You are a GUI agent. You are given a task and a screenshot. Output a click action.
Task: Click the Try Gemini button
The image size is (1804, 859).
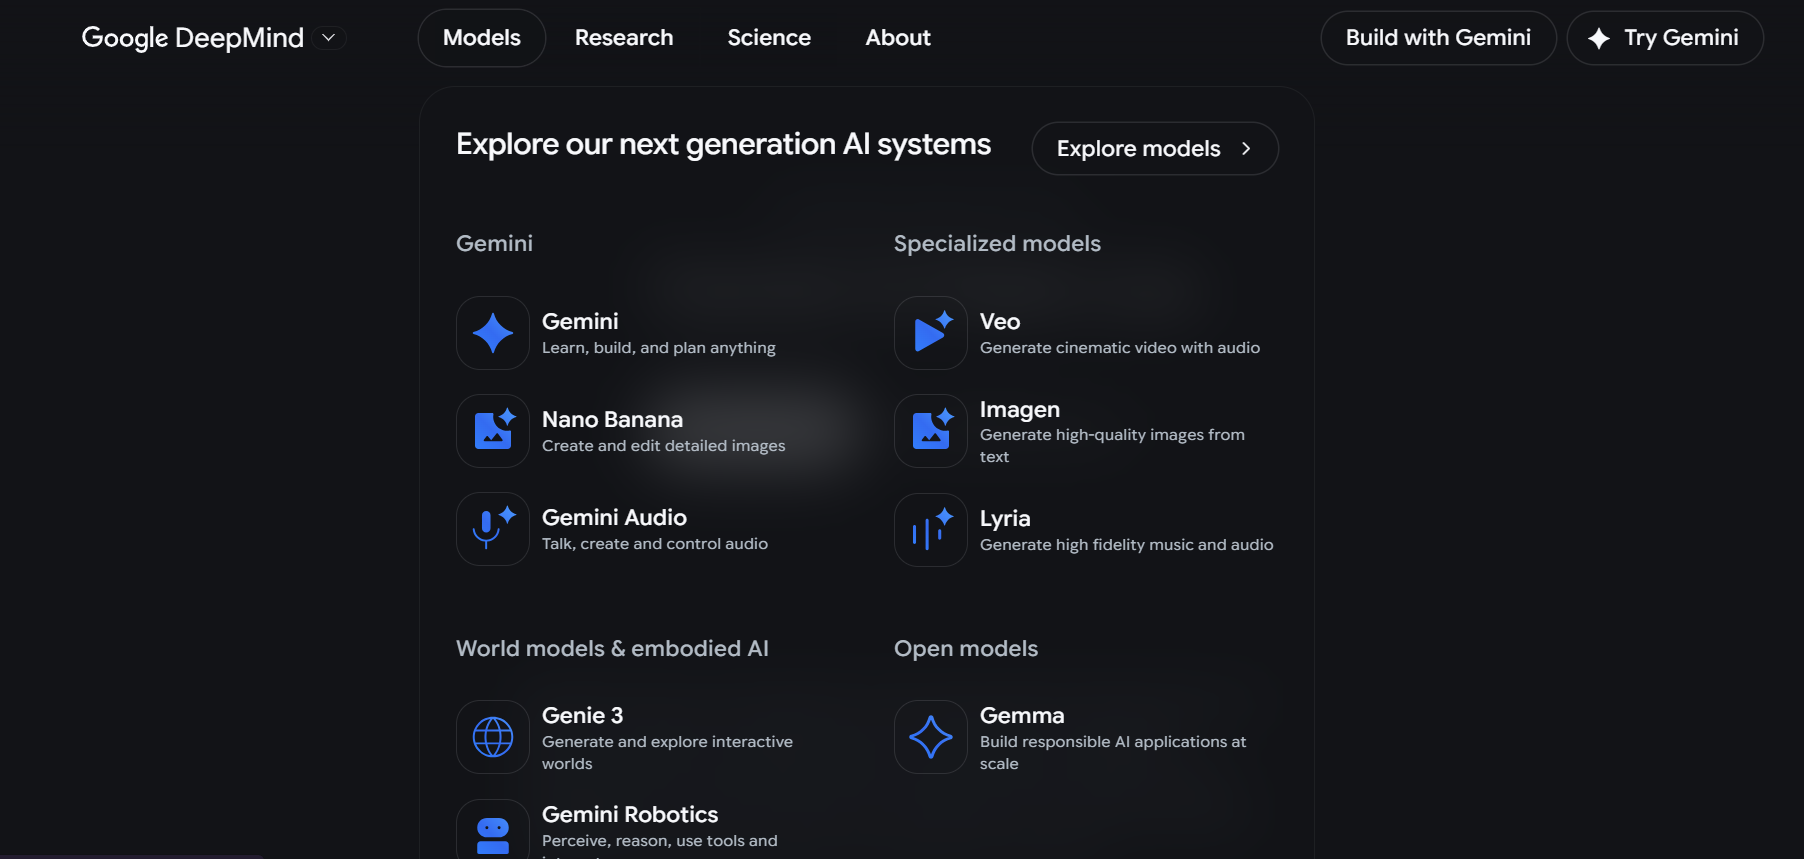pos(1665,38)
